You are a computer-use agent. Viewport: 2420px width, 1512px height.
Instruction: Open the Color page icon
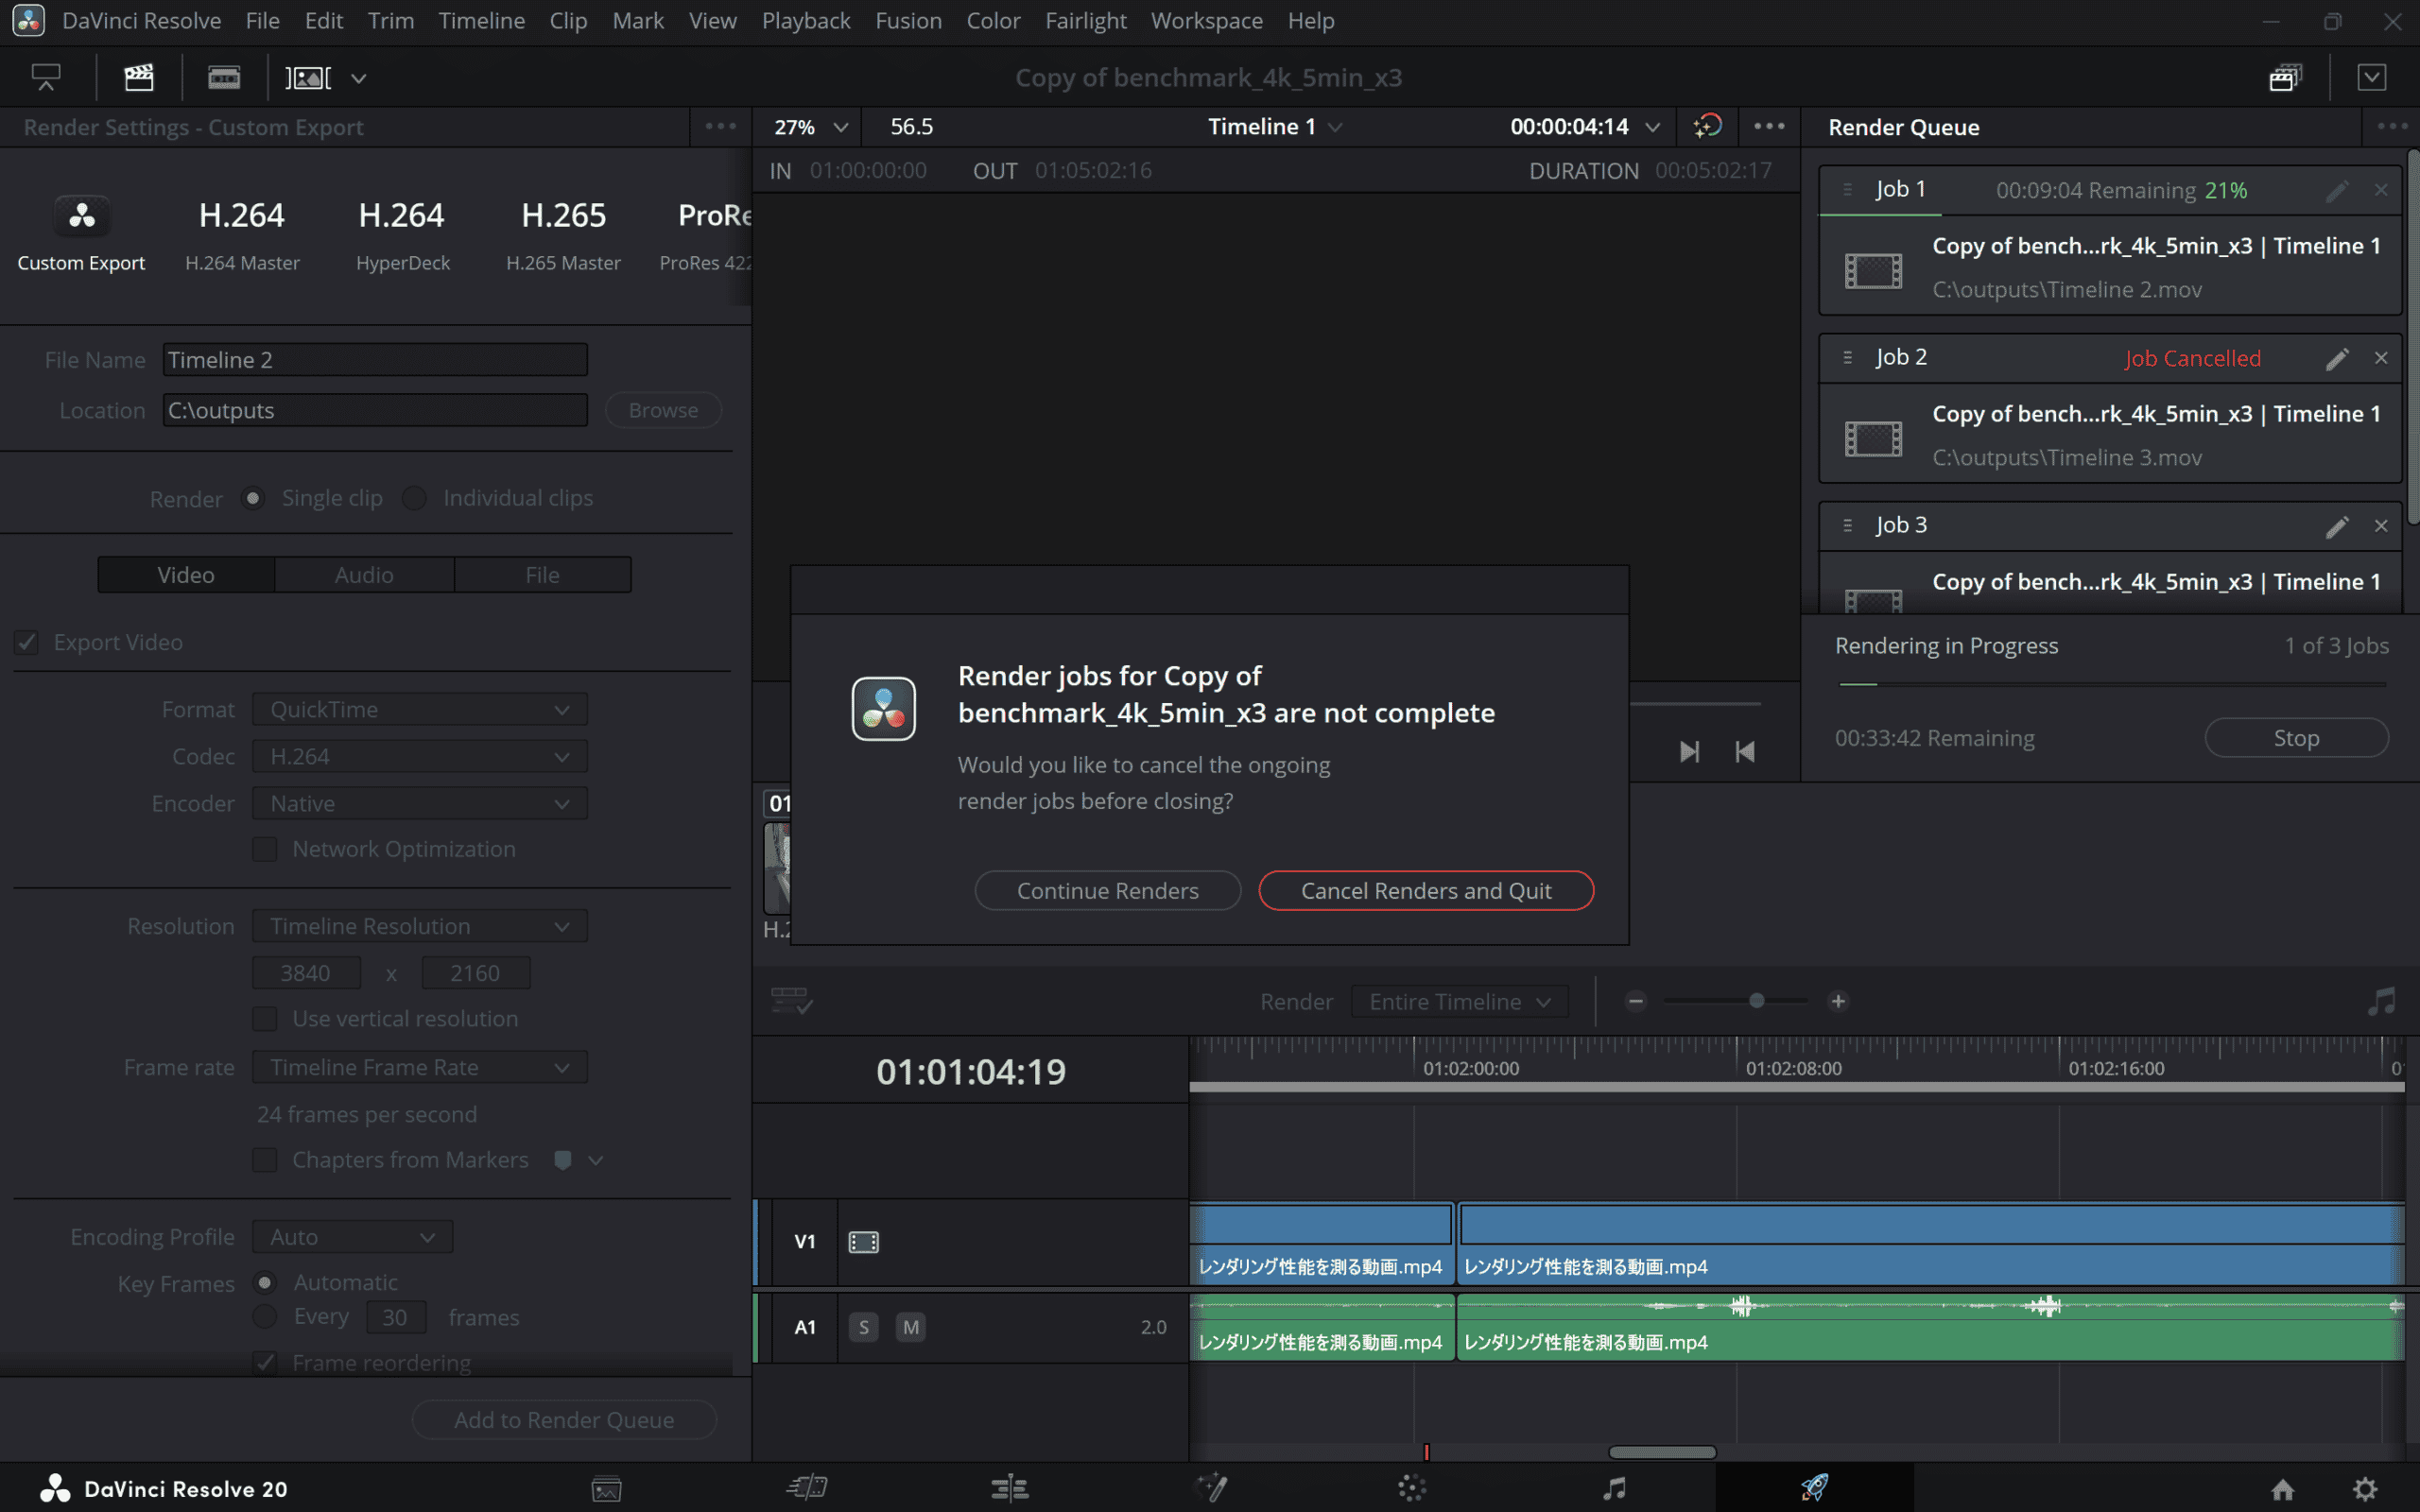pos(1412,1488)
